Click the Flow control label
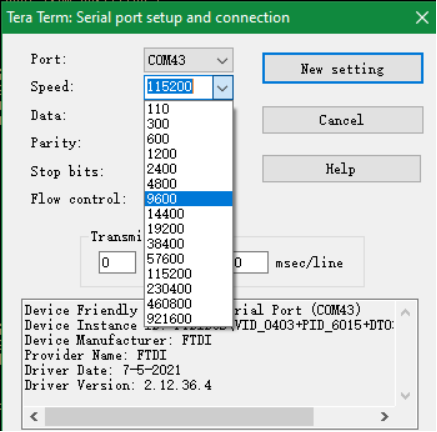The width and height of the screenshot is (437, 432). click(x=79, y=199)
